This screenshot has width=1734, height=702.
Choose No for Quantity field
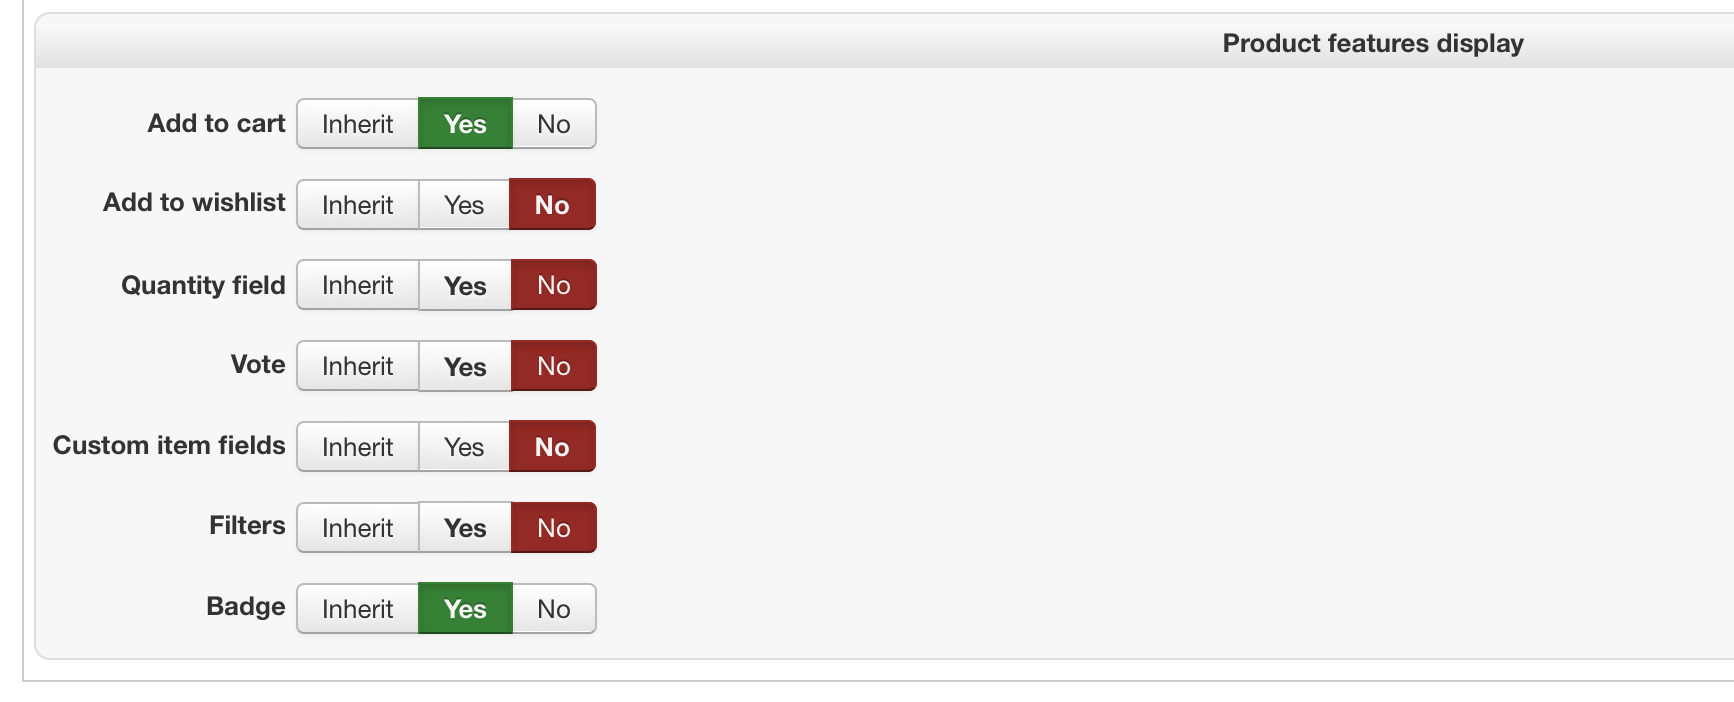554,285
